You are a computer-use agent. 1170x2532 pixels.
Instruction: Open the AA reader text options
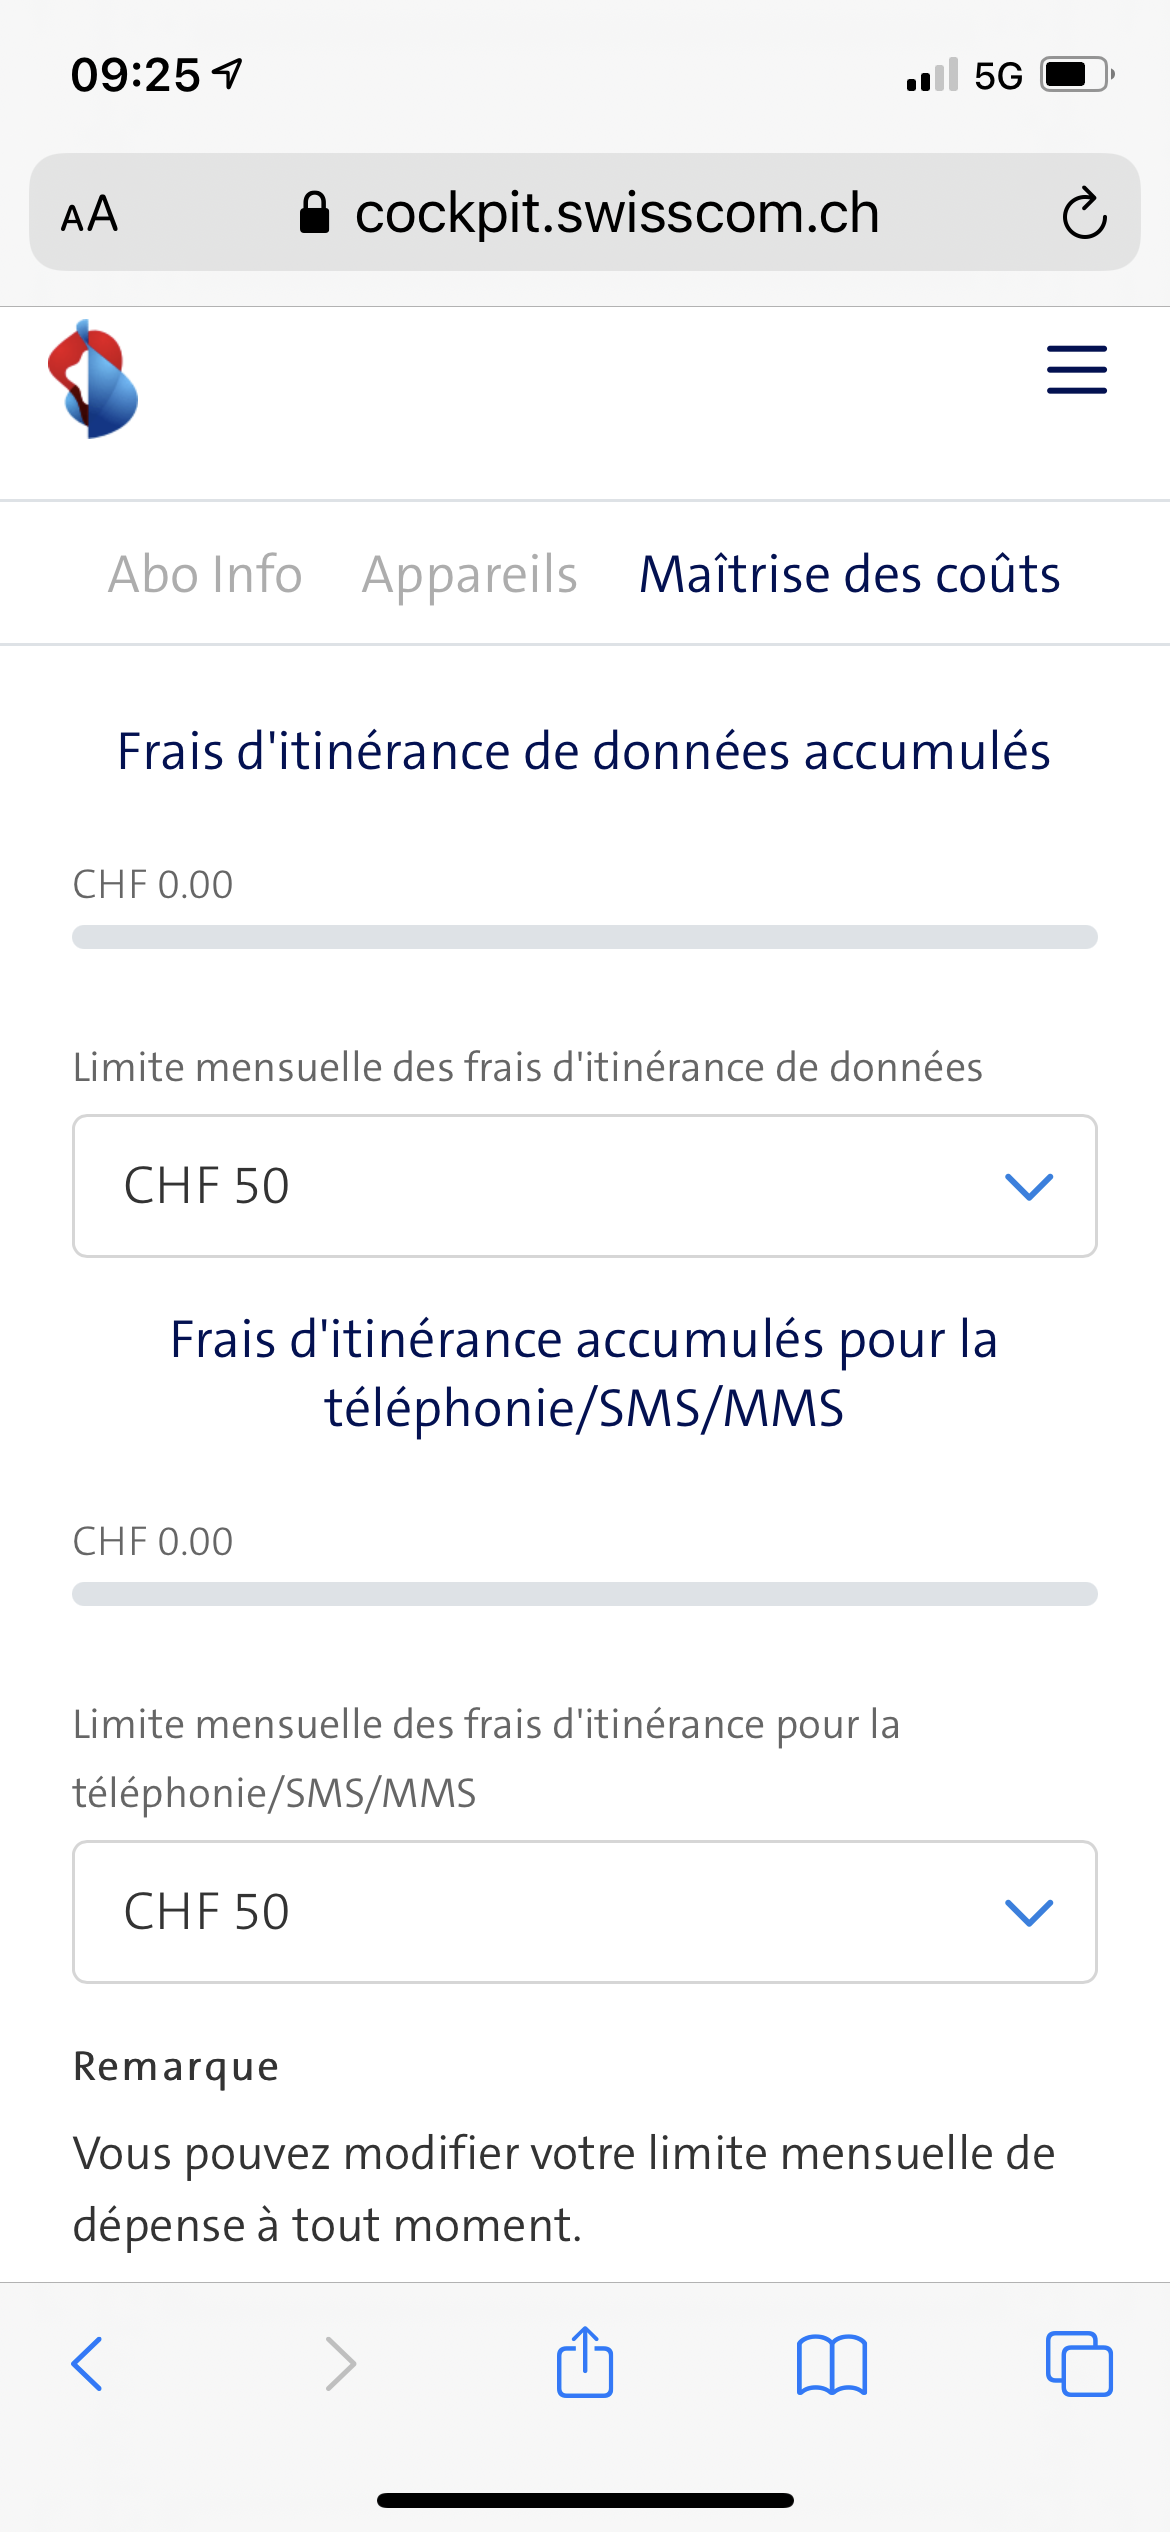(90, 214)
